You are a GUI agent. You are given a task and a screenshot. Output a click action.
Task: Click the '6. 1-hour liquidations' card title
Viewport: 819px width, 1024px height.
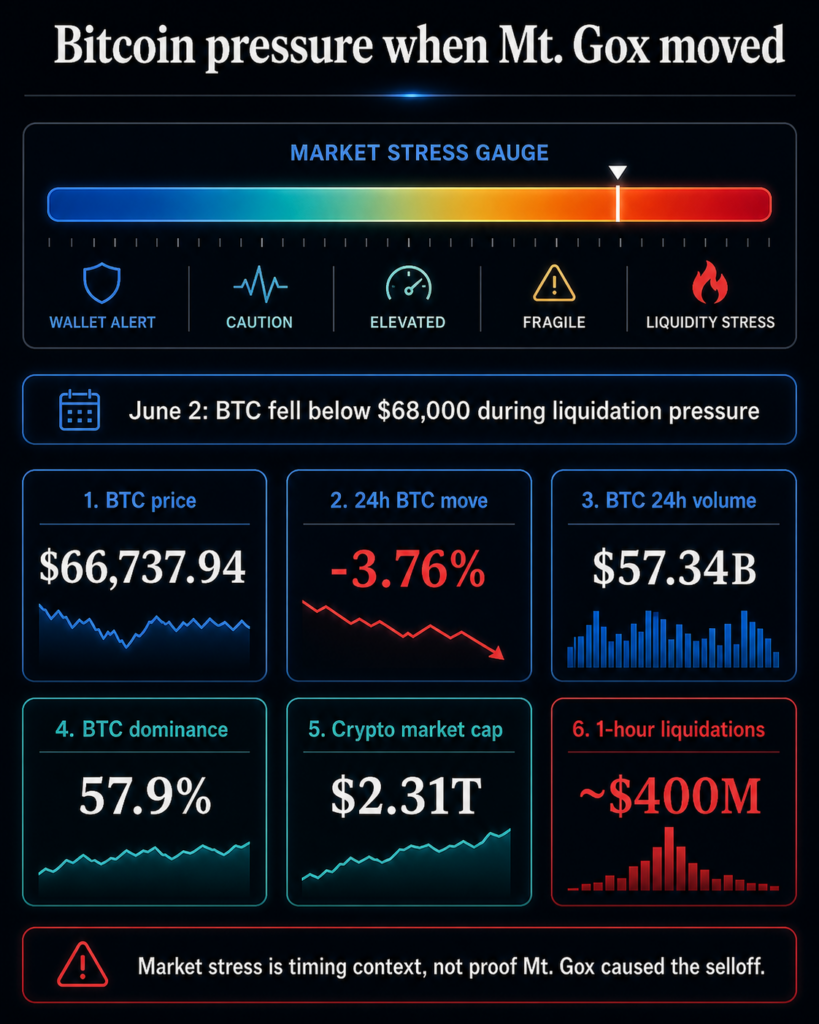point(668,729)
